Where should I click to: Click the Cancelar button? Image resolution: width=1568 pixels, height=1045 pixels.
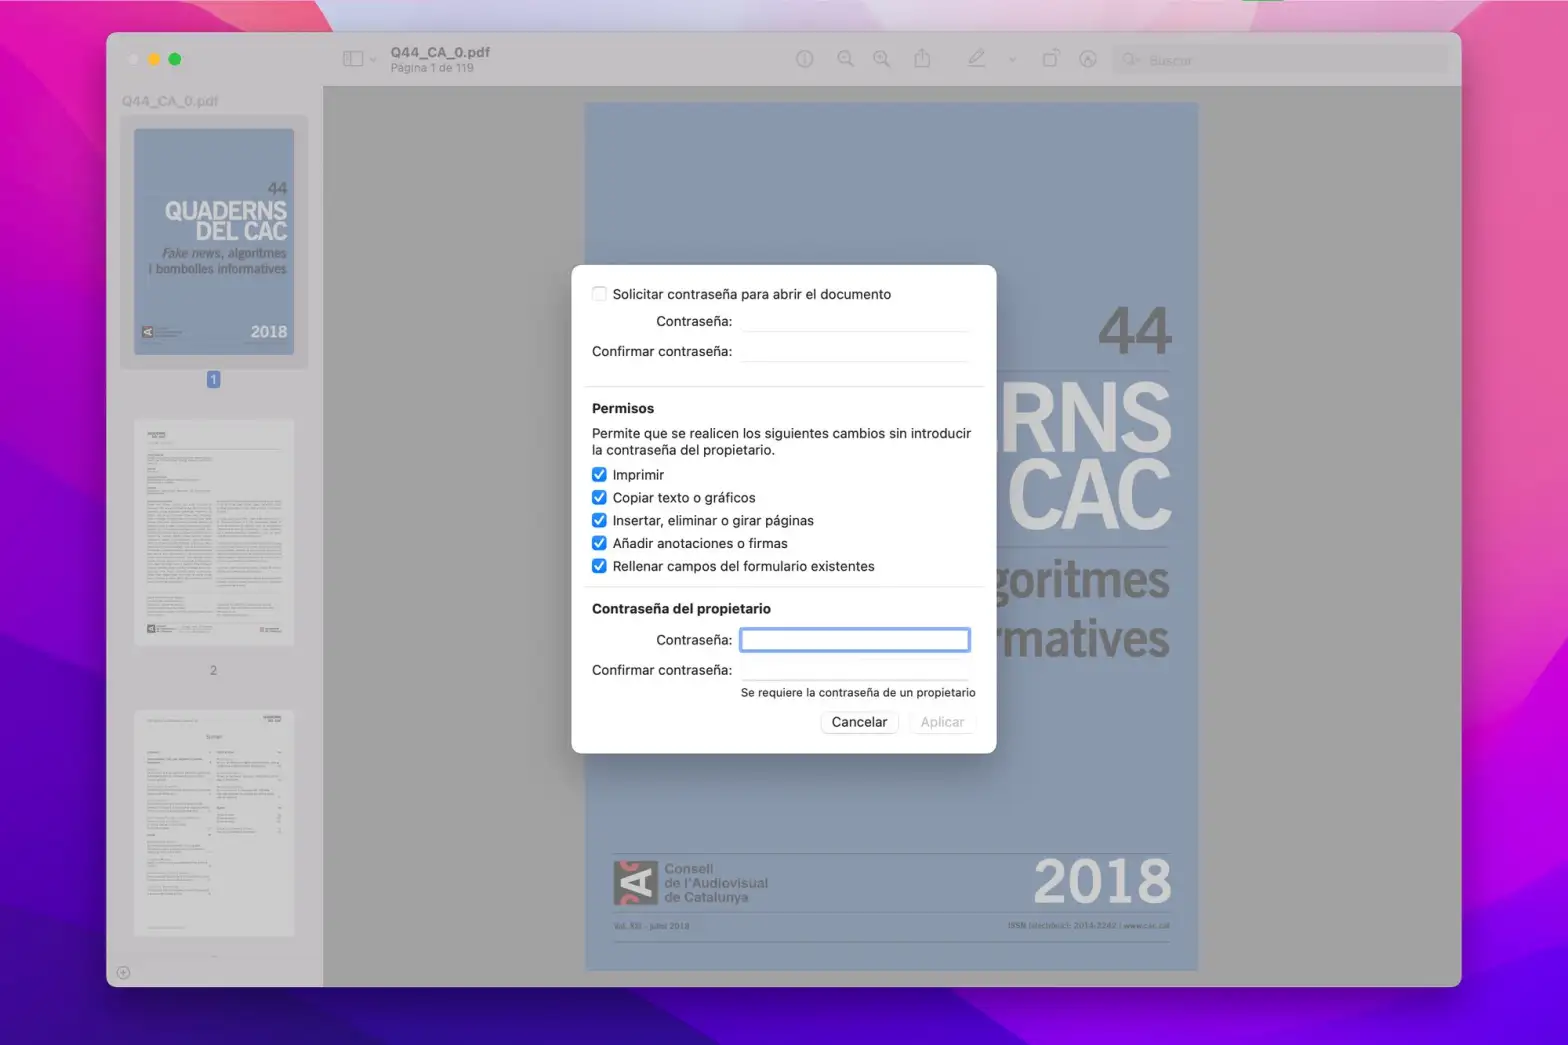tap(859, 722)
